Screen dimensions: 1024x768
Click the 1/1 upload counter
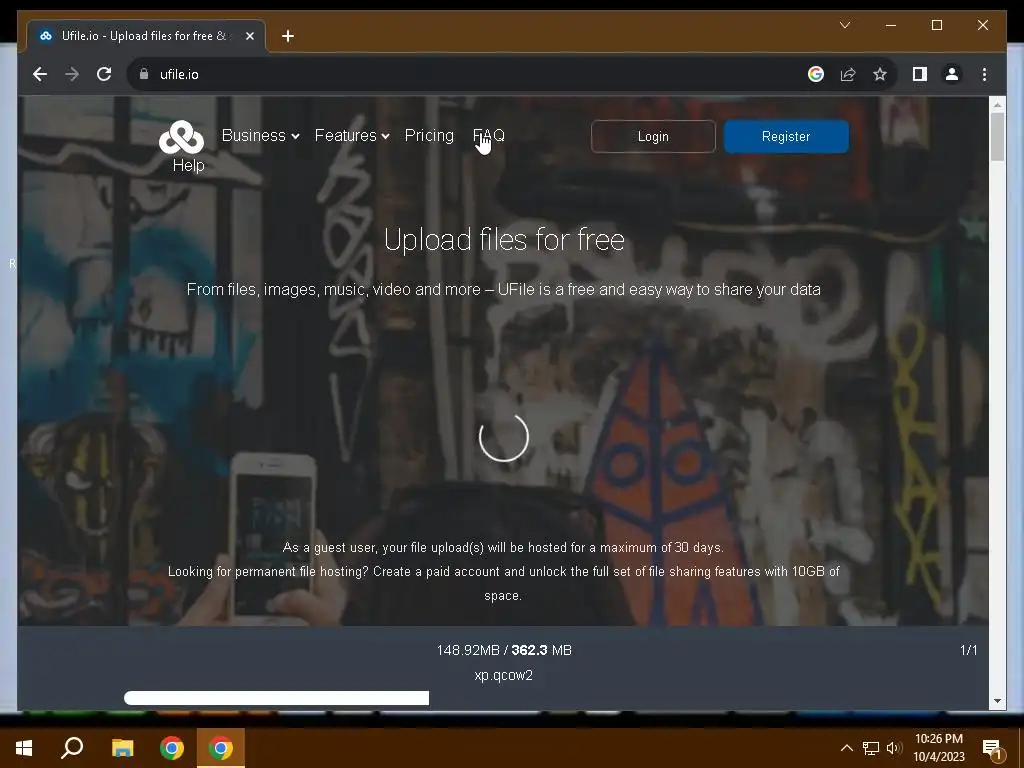pyautogui.click(x=968, y=650)
